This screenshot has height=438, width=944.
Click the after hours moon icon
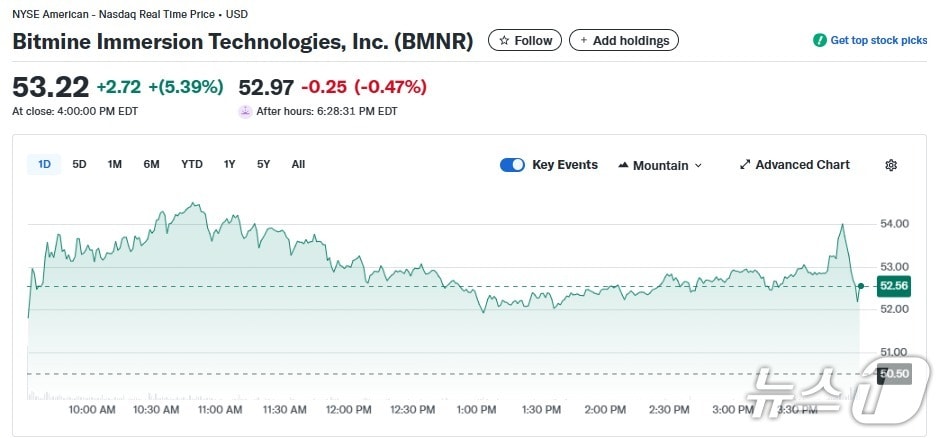click(245, 111)
